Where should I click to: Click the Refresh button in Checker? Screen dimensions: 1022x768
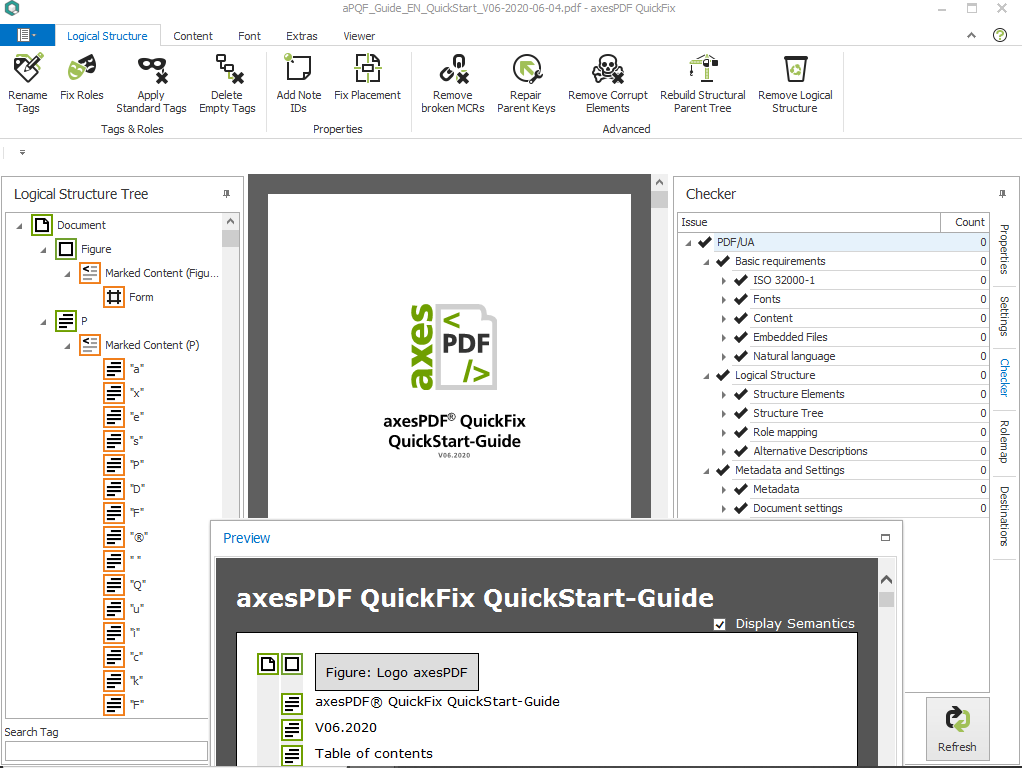957,729
